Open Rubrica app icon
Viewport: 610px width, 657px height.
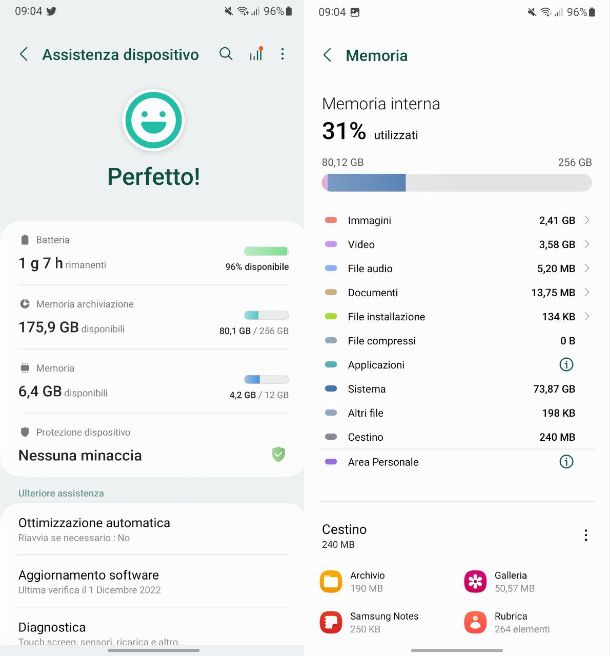[x=475, y=622]
